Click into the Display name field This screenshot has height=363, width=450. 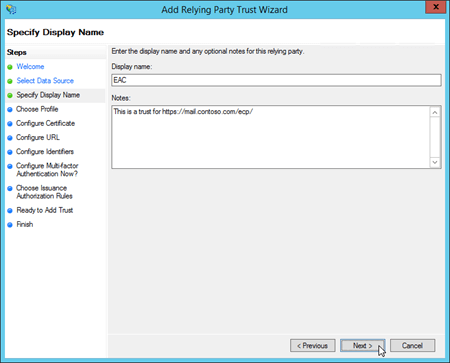coord(276,80)
